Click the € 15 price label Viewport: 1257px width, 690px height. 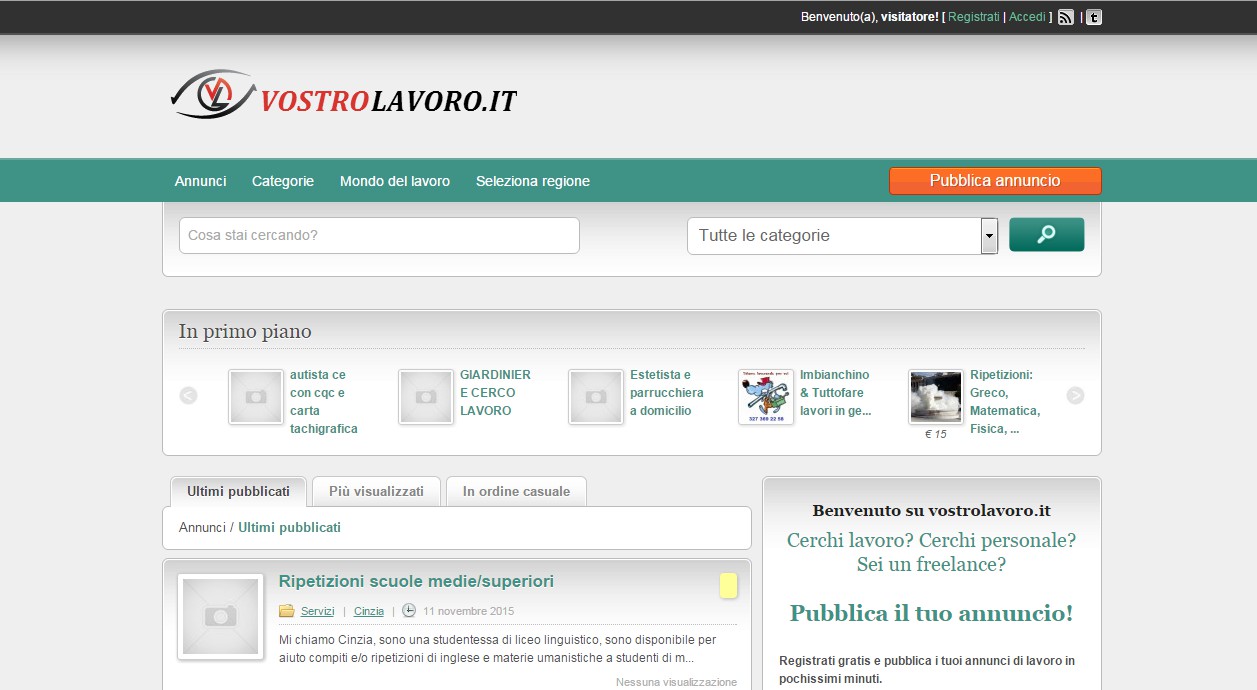936,434
